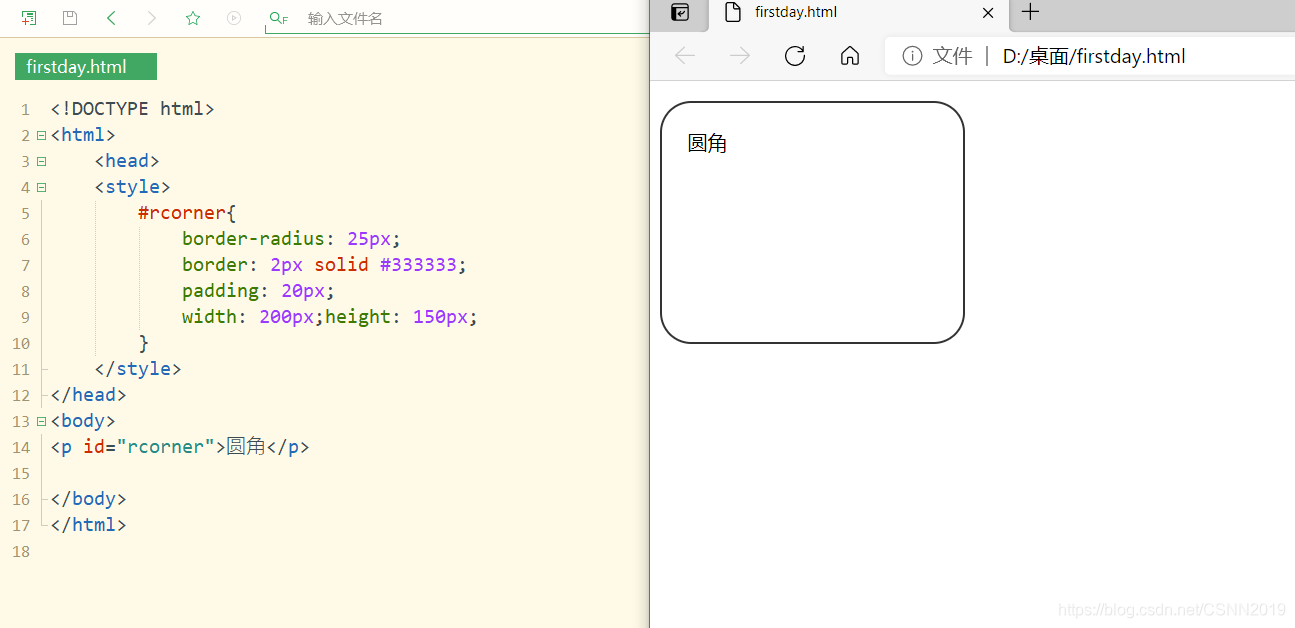Run the file with the play icon
This screenshot has height=628, width=1295.
(234, 18)
